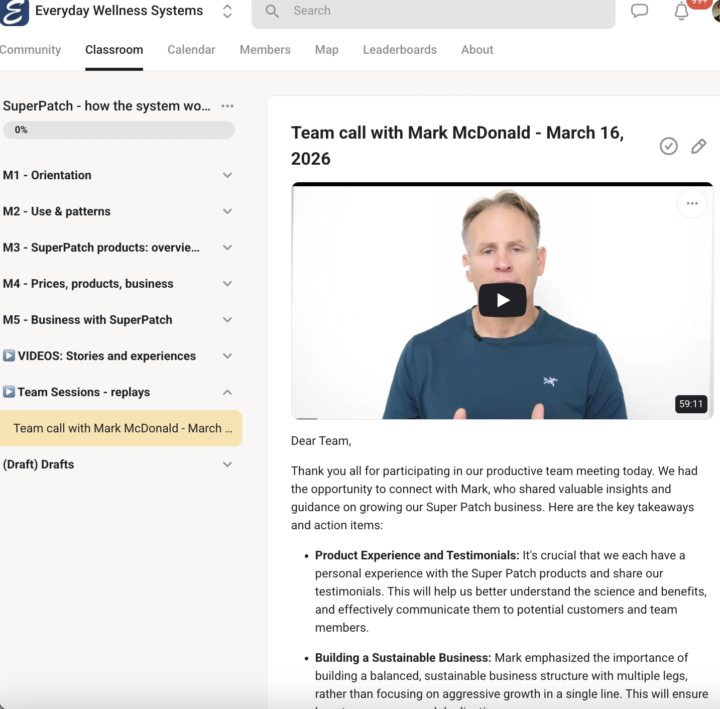Open the notifications bell icon

681,11
